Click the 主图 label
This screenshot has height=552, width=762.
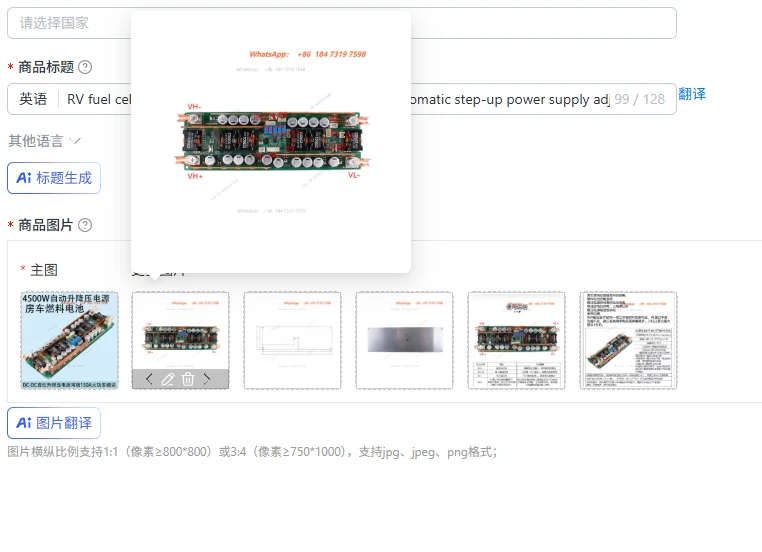(44, 270)
